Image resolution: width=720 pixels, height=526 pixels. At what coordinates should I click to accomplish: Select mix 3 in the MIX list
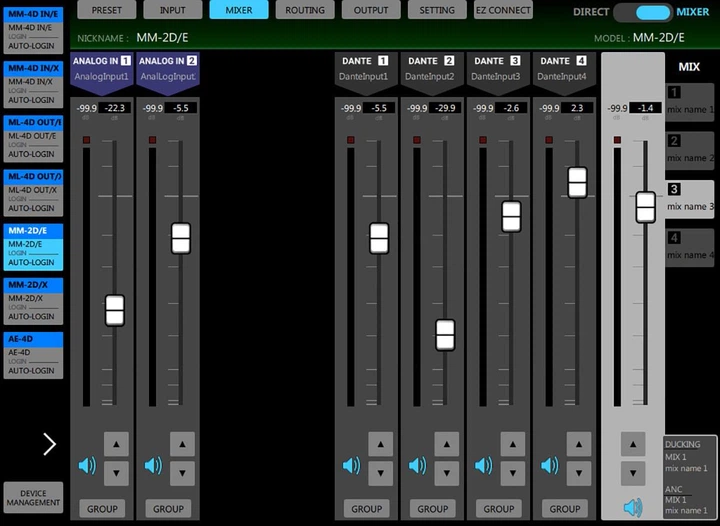689,198
